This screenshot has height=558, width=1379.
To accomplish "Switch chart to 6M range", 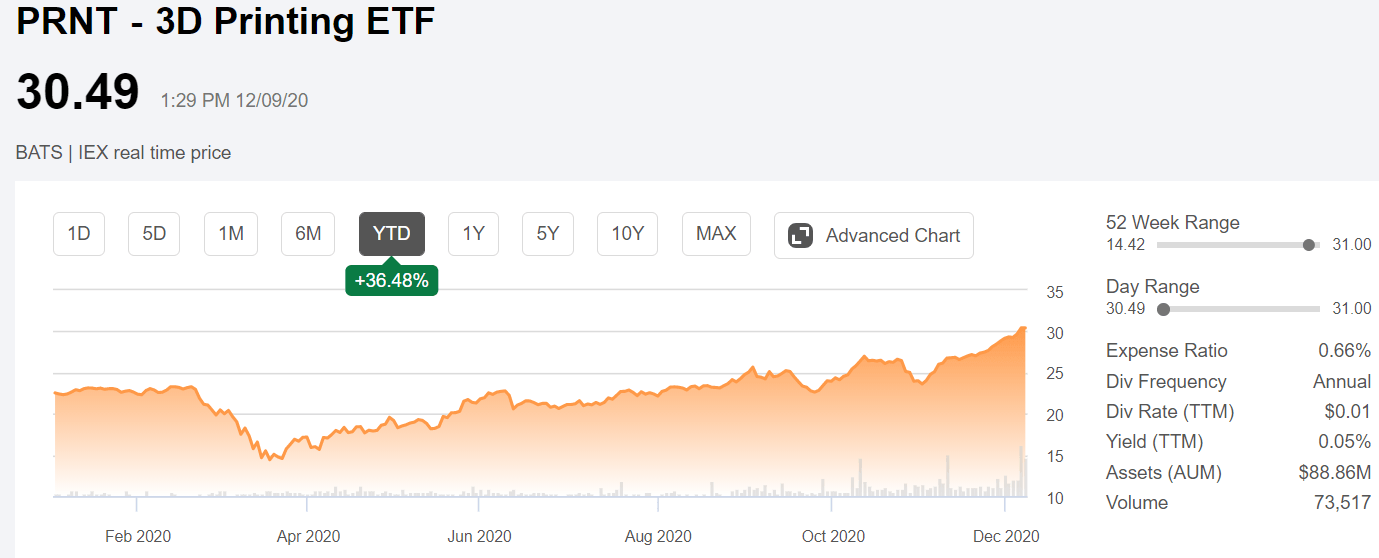I will click(x=308, y=234).
